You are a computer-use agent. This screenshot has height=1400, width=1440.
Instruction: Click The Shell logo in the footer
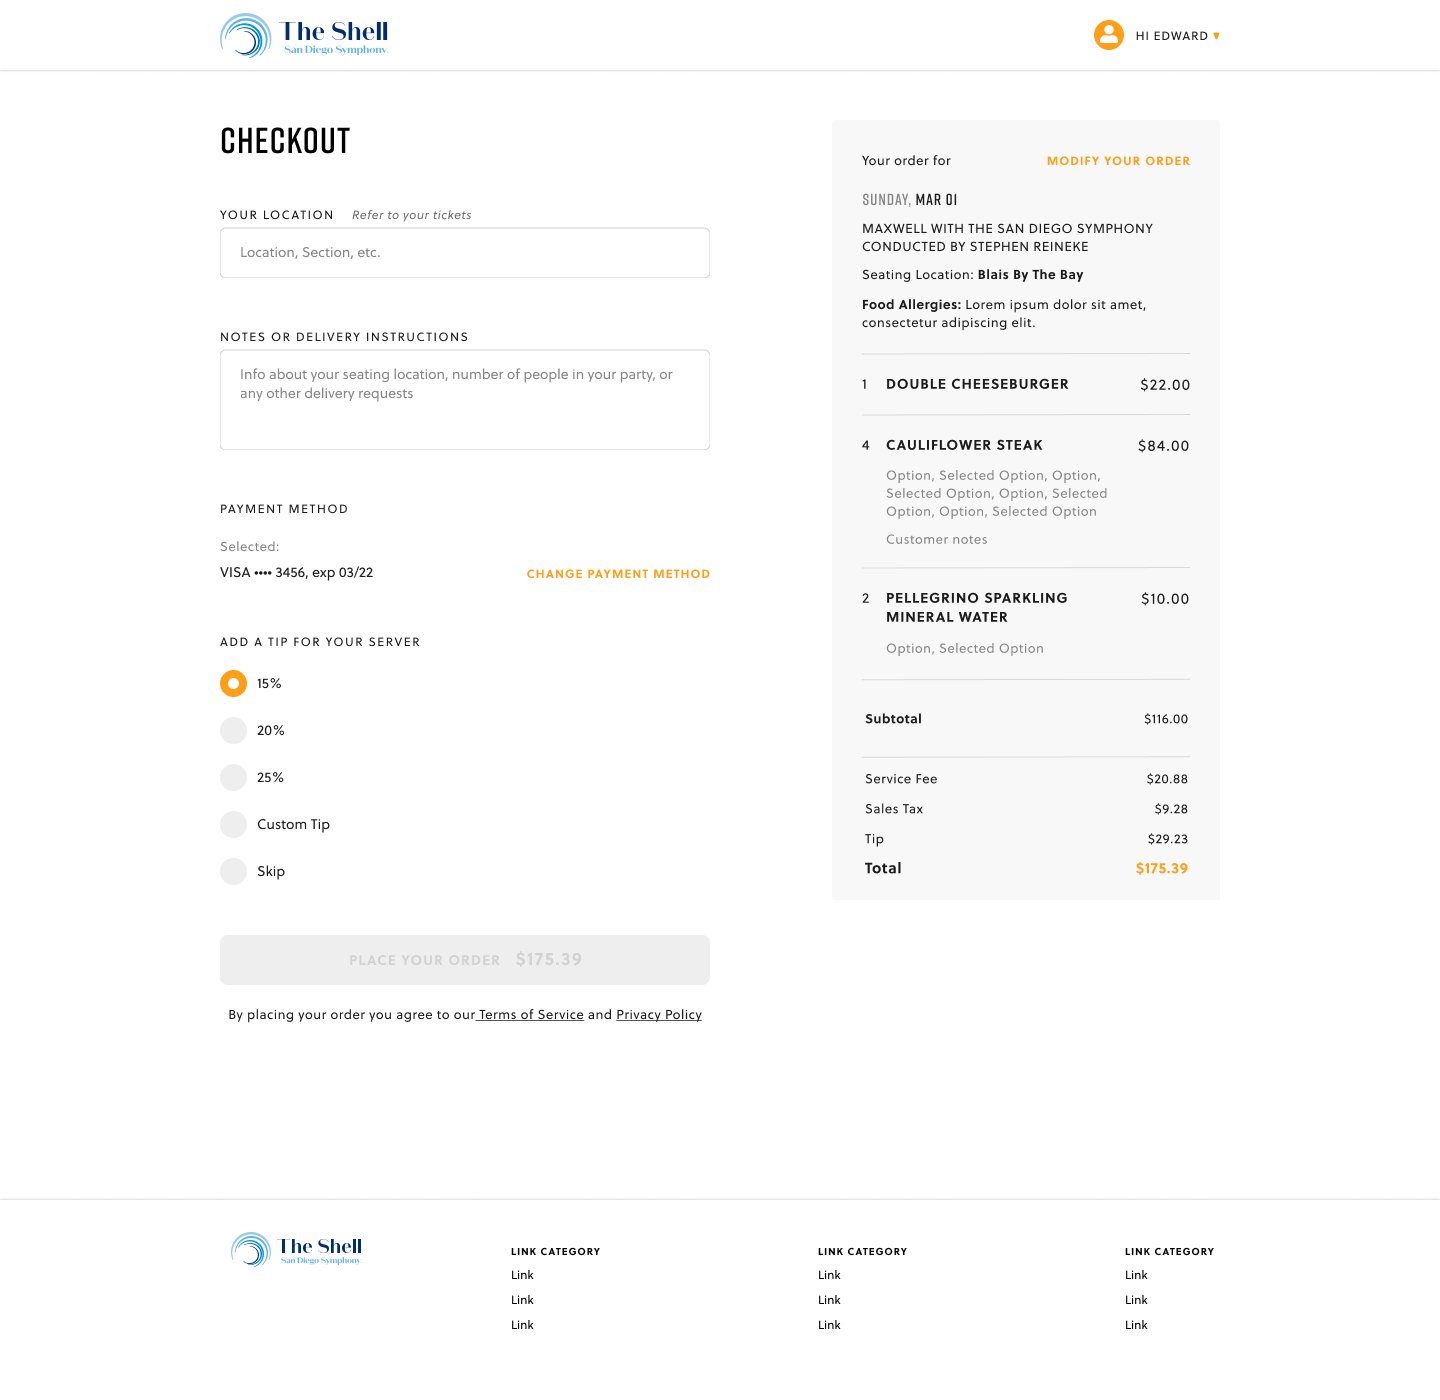coord(296,1249)
